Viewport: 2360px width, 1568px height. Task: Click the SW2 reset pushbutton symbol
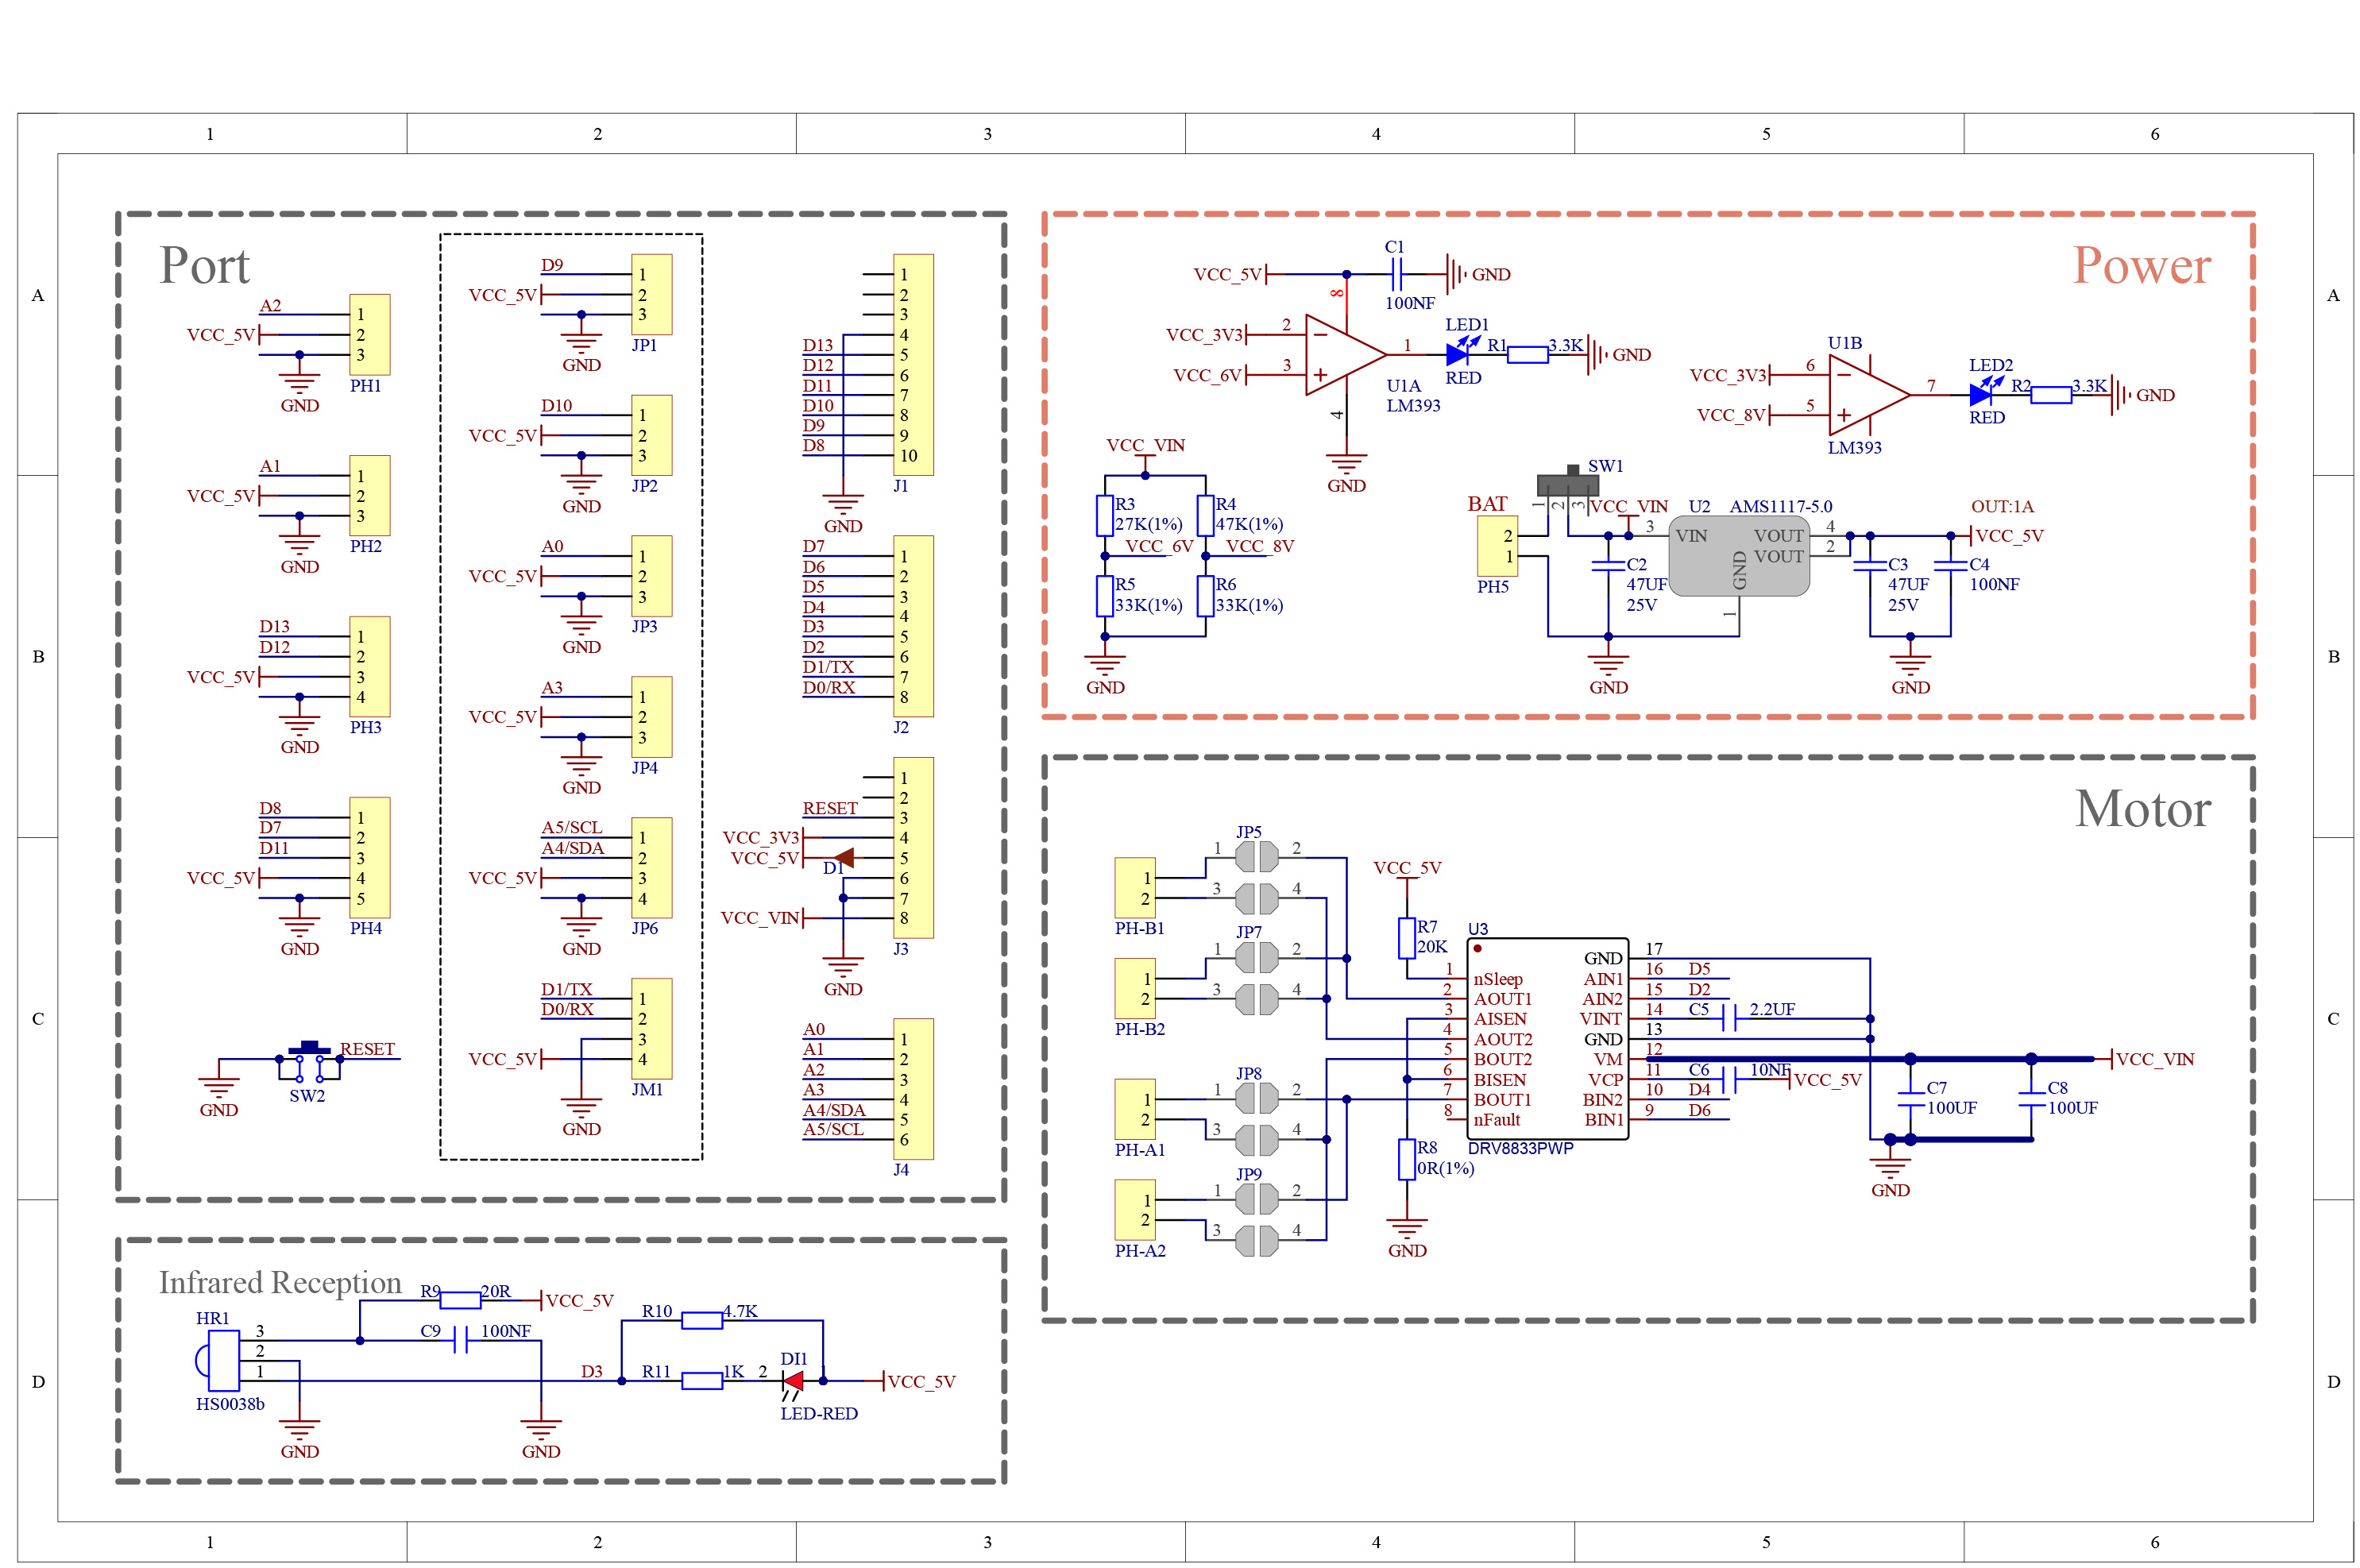point(309,1061)
